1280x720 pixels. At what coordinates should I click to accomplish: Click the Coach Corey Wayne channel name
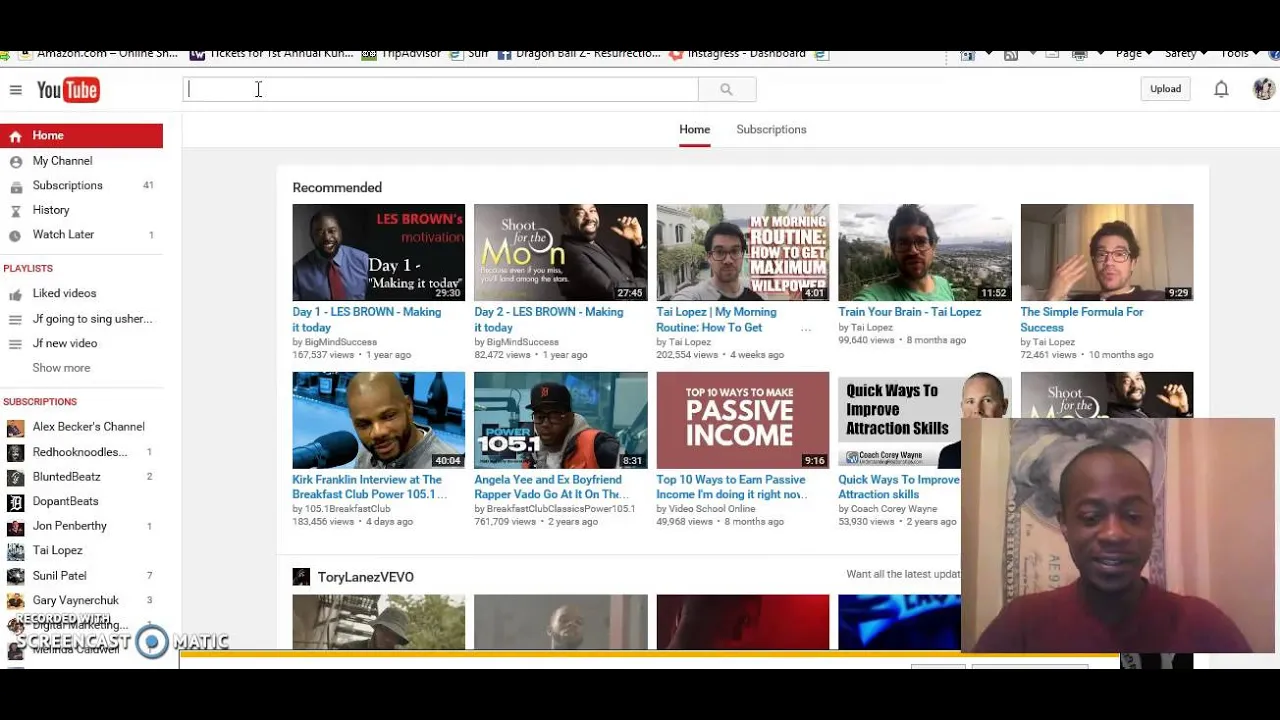click(894, 509)
